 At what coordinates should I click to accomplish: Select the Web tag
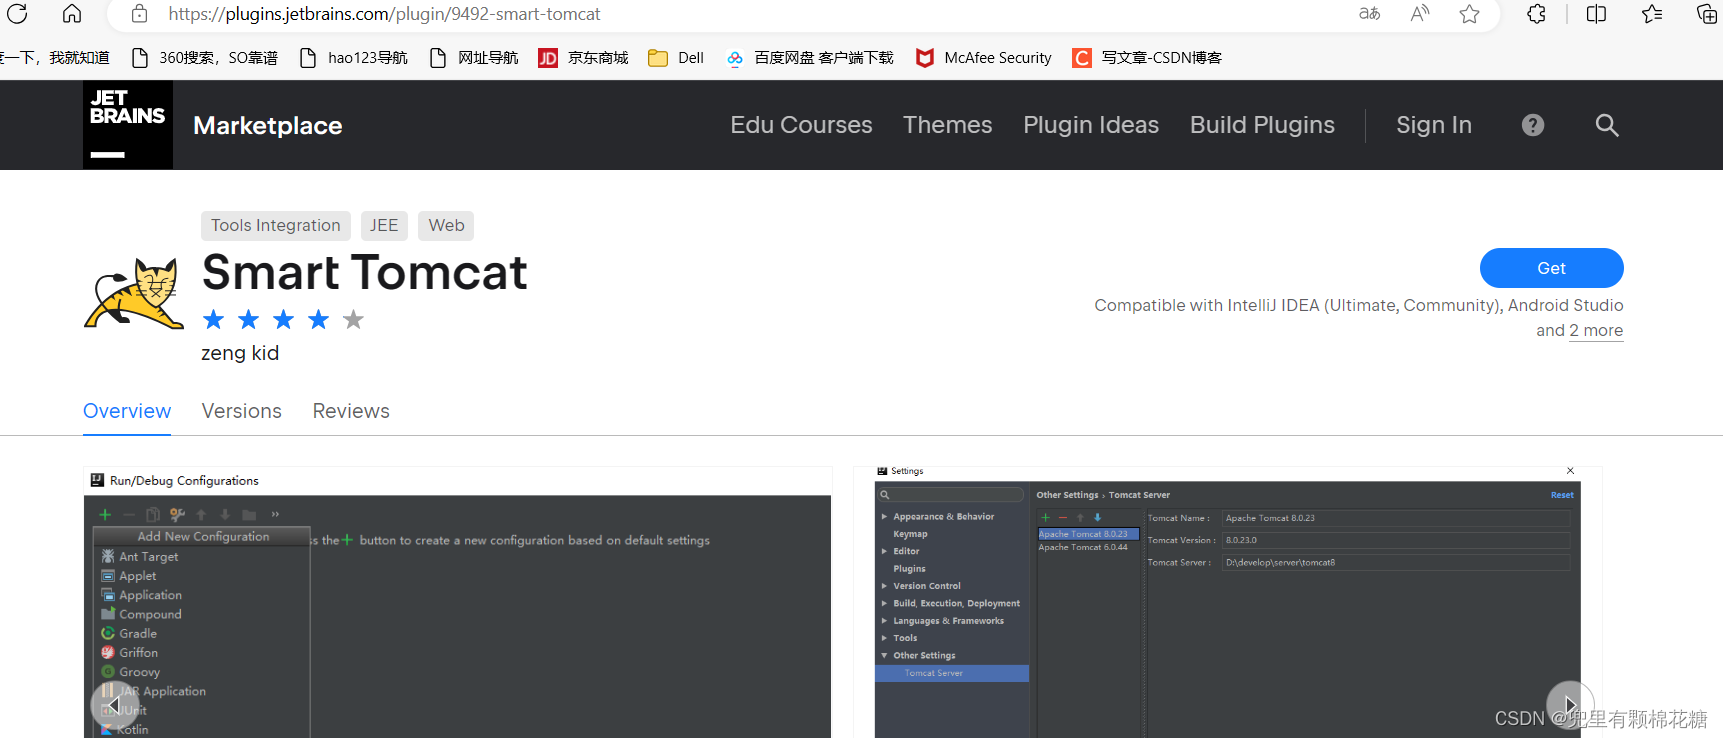pos(446,226)
